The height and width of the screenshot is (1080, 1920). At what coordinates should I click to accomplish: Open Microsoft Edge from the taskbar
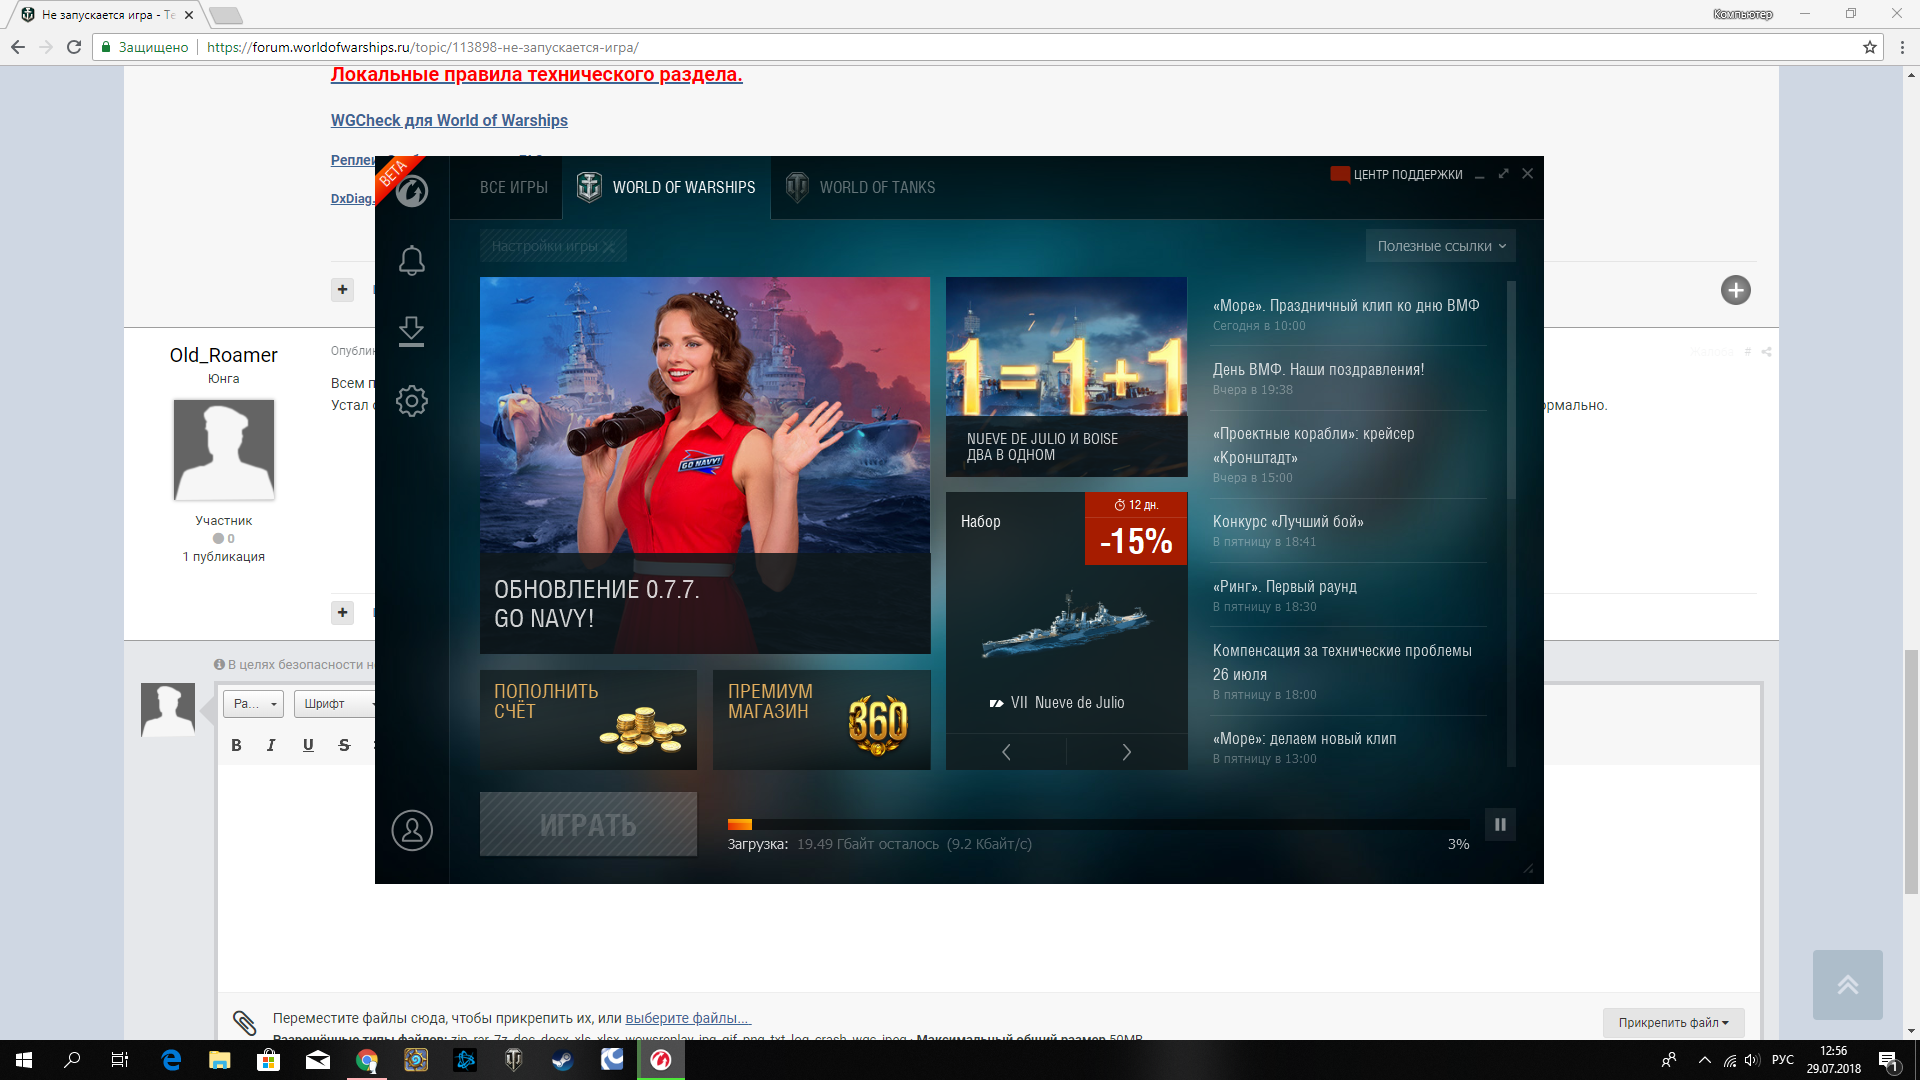171,1060
